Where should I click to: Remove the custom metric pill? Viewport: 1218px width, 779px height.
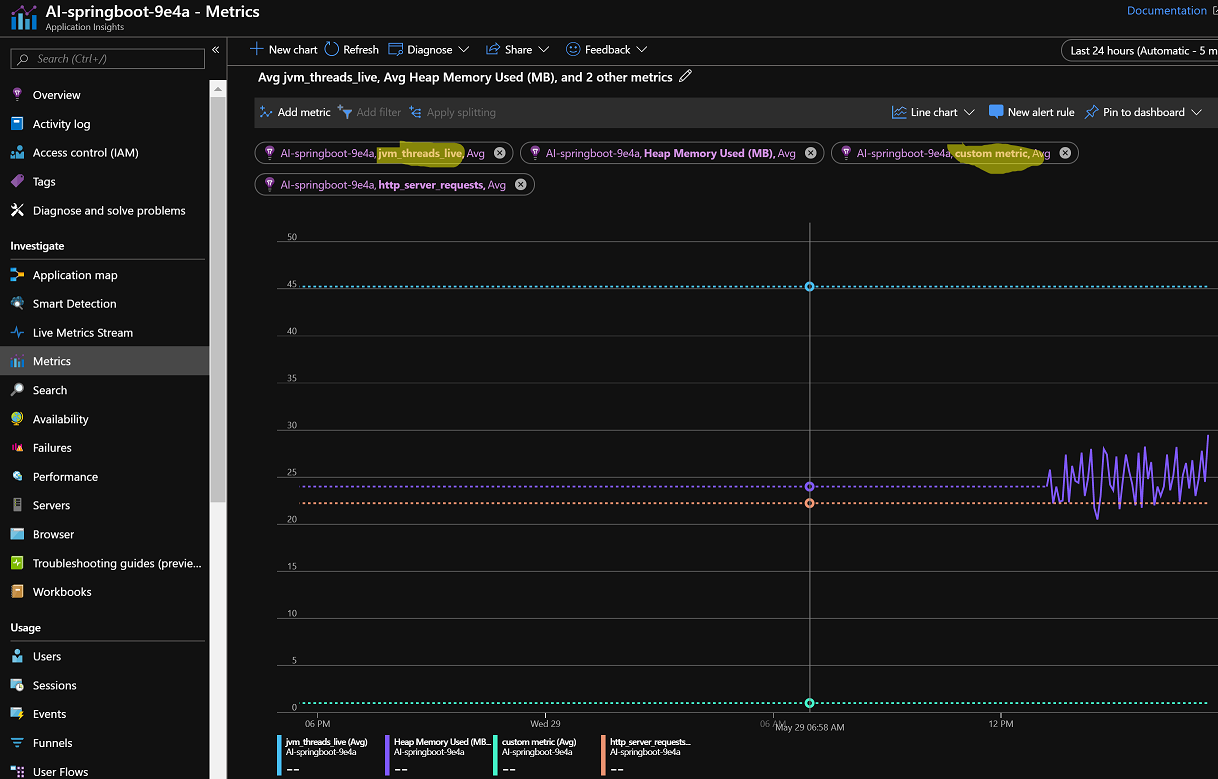(x=1065, y=153)
